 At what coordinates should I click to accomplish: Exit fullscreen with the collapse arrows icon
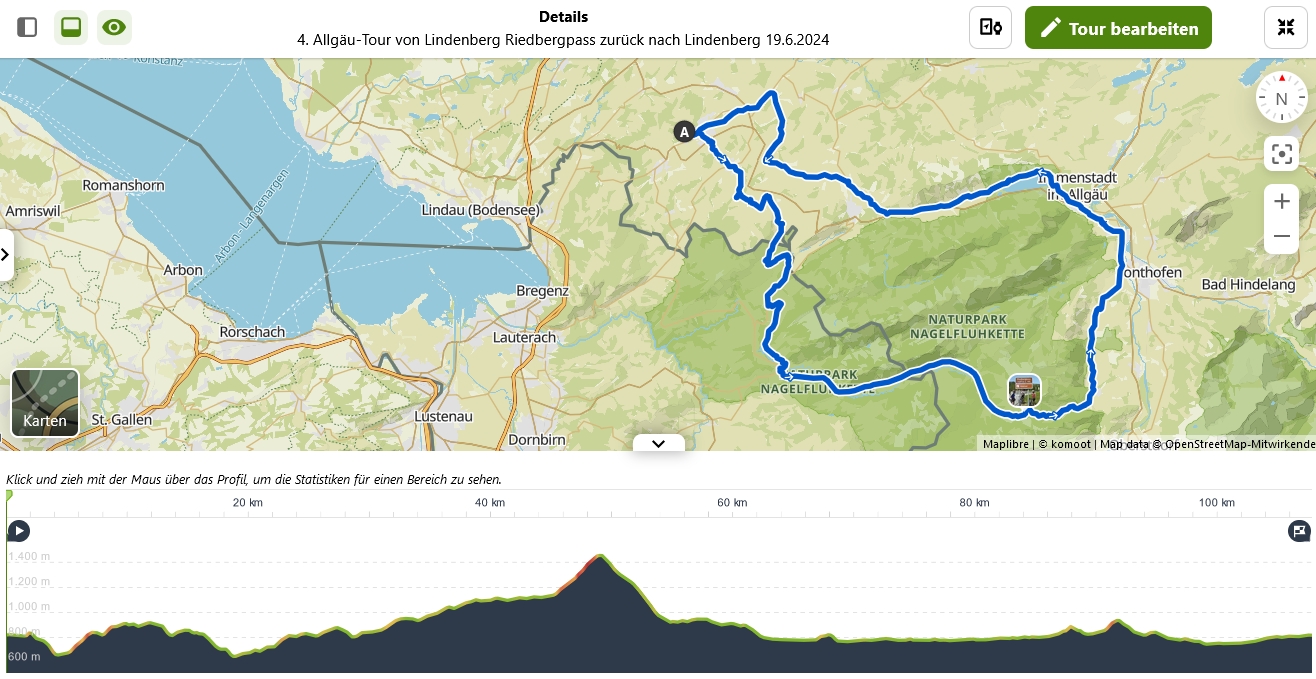[x=1286, y=28]
